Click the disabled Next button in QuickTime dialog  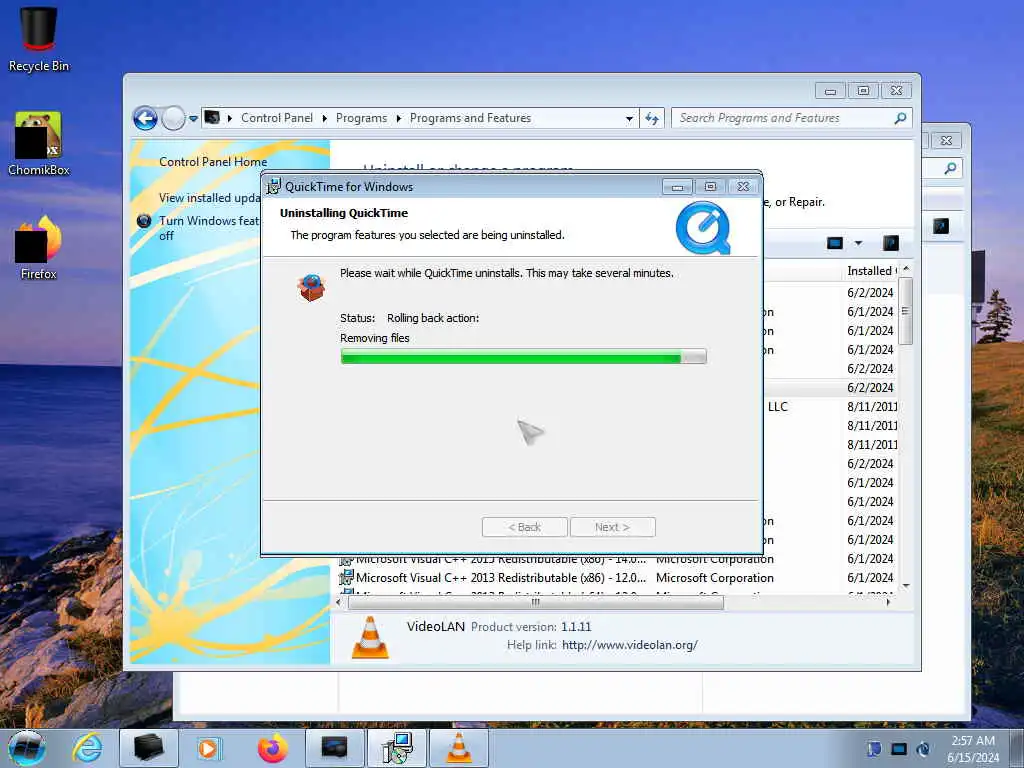click(613, 527)
